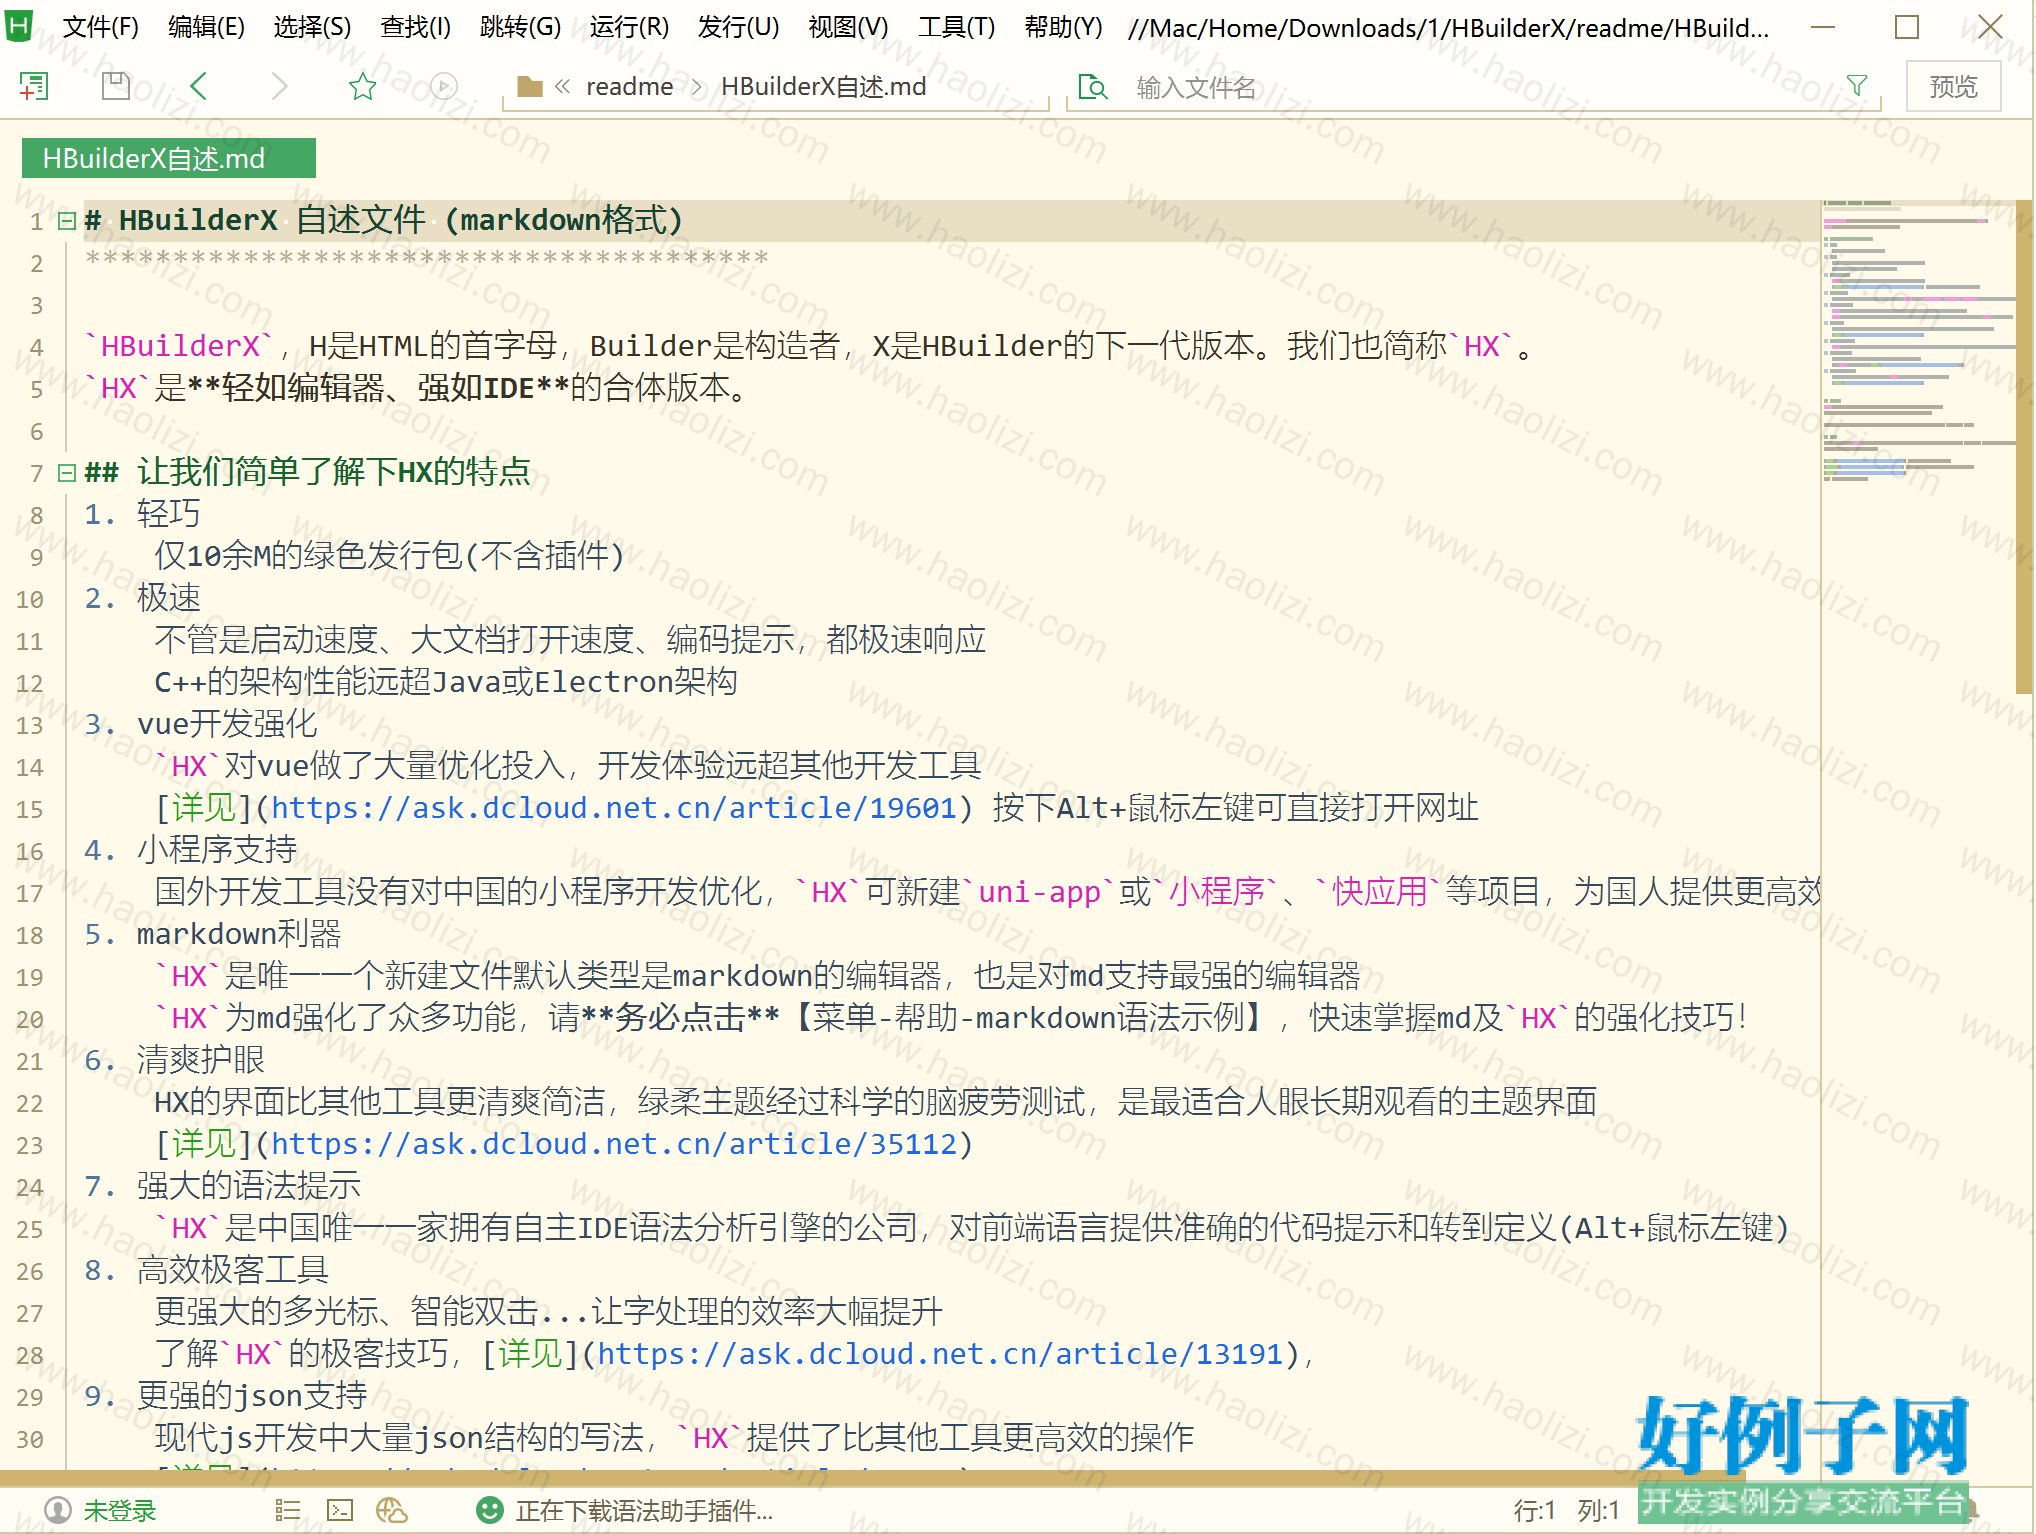Image resolution: width=2036 pixels, height=1534 pixels.
Task: Click the browser icon in status bar
Action: pos(392,1510)
